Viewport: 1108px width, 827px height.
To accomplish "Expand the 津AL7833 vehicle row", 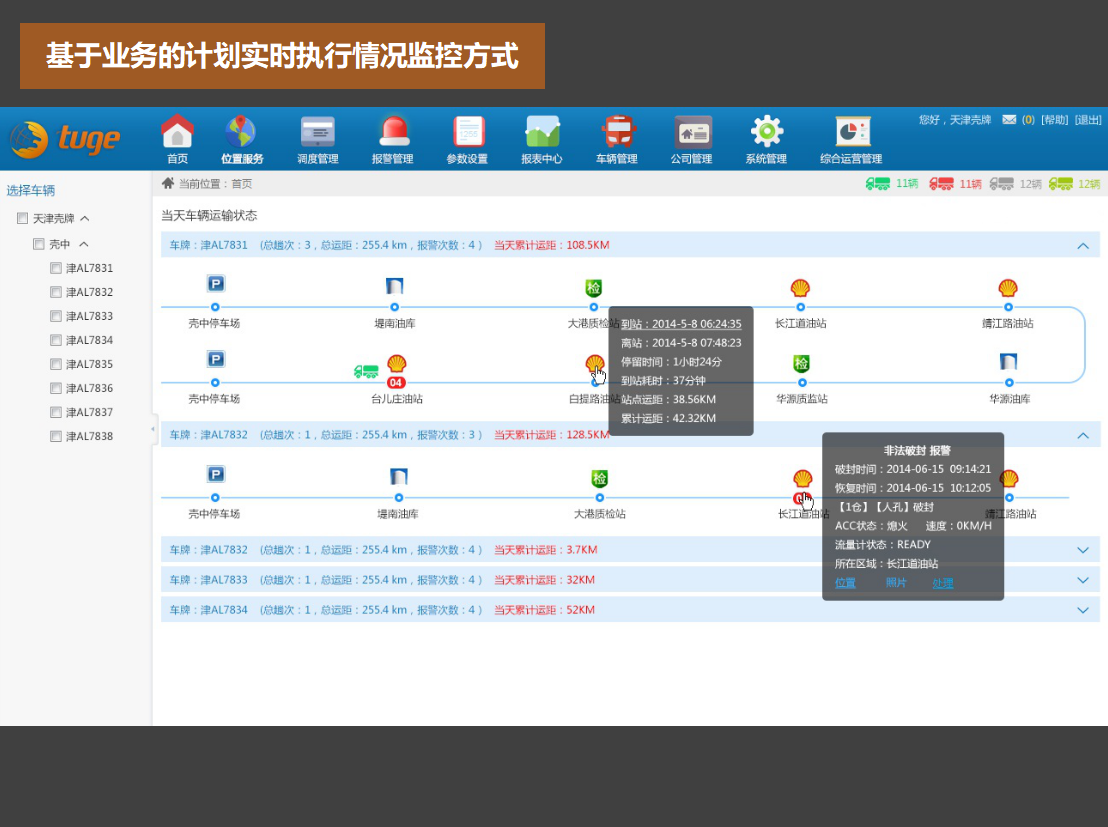I will point(1082,580).
